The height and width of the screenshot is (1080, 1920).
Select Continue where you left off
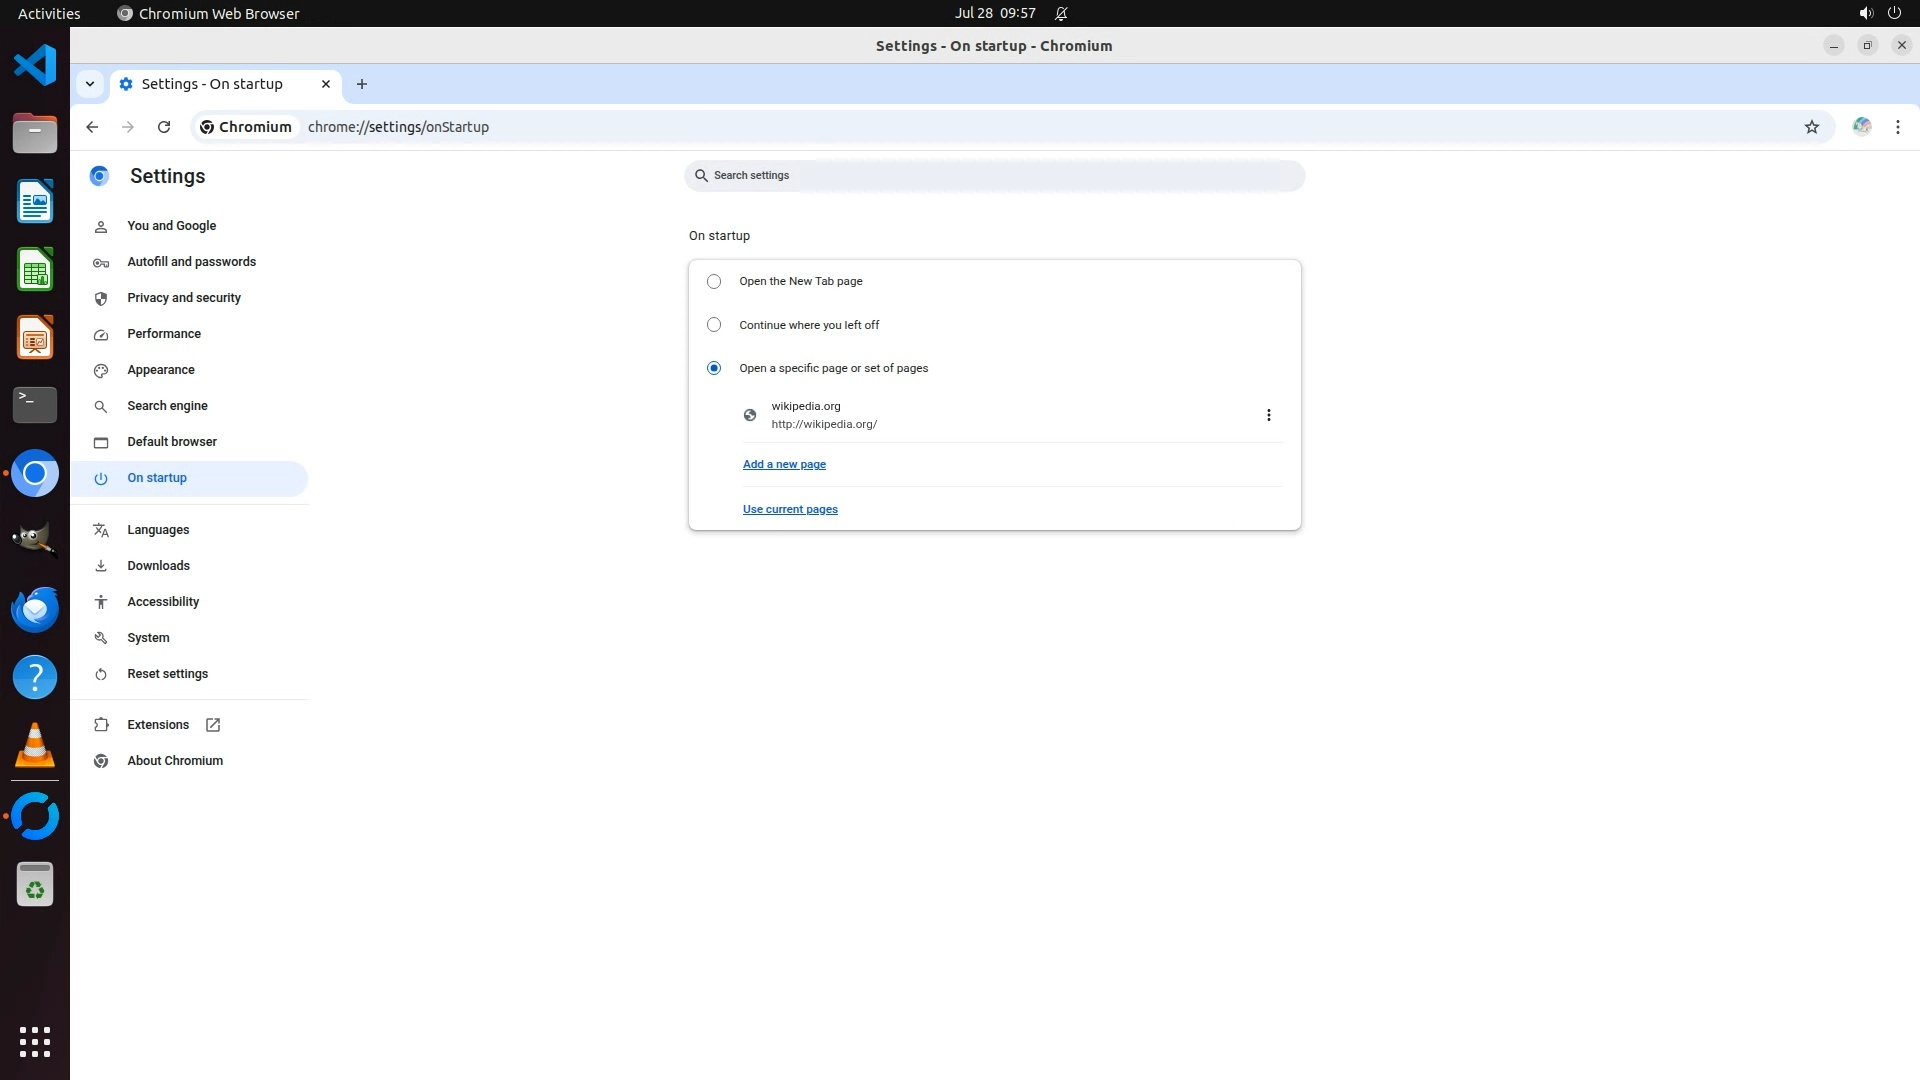pos(713,325)
